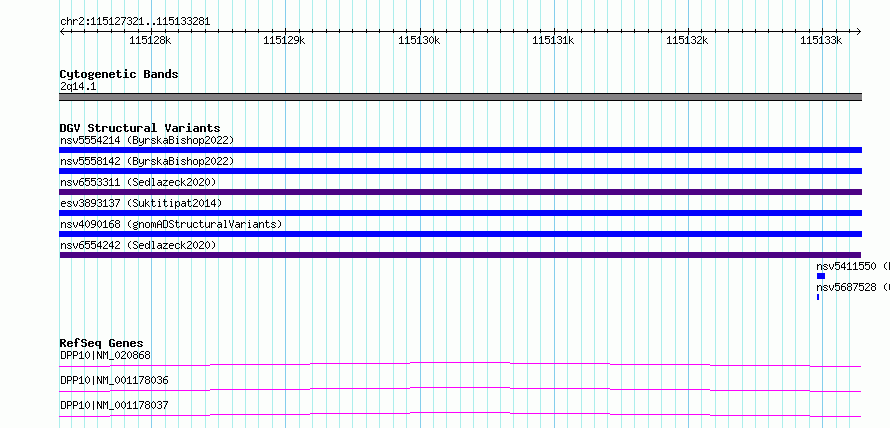This screenshot has width=890, height=428.
Task: Open the DPP10|NM_020868 transcript label
Action: (105, 356)
